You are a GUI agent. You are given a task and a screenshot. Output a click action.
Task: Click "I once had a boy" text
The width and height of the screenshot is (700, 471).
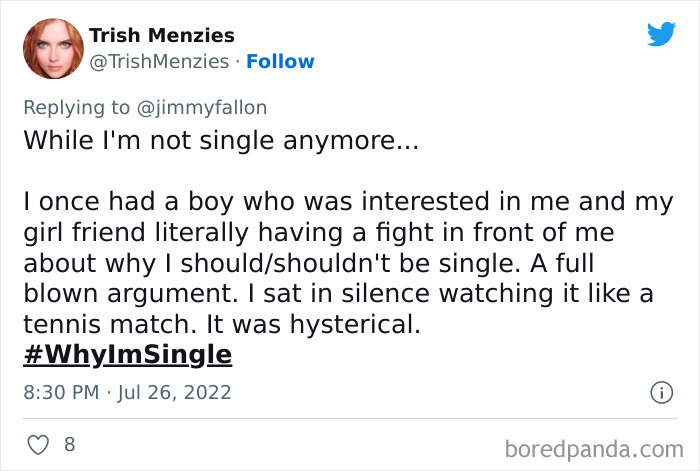point(103,202)
